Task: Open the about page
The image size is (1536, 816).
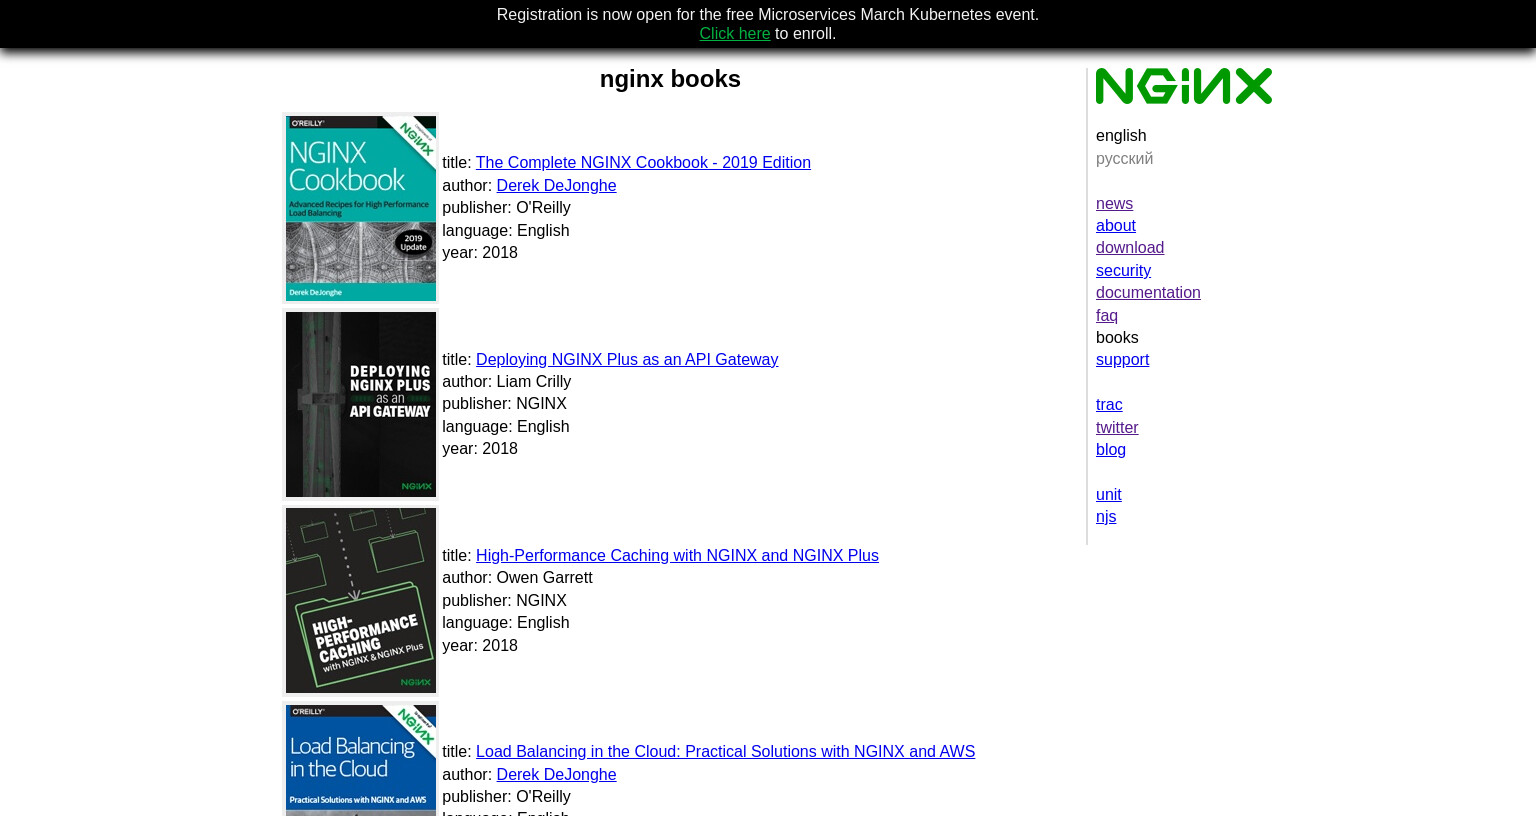Action: click(1116, 225)
